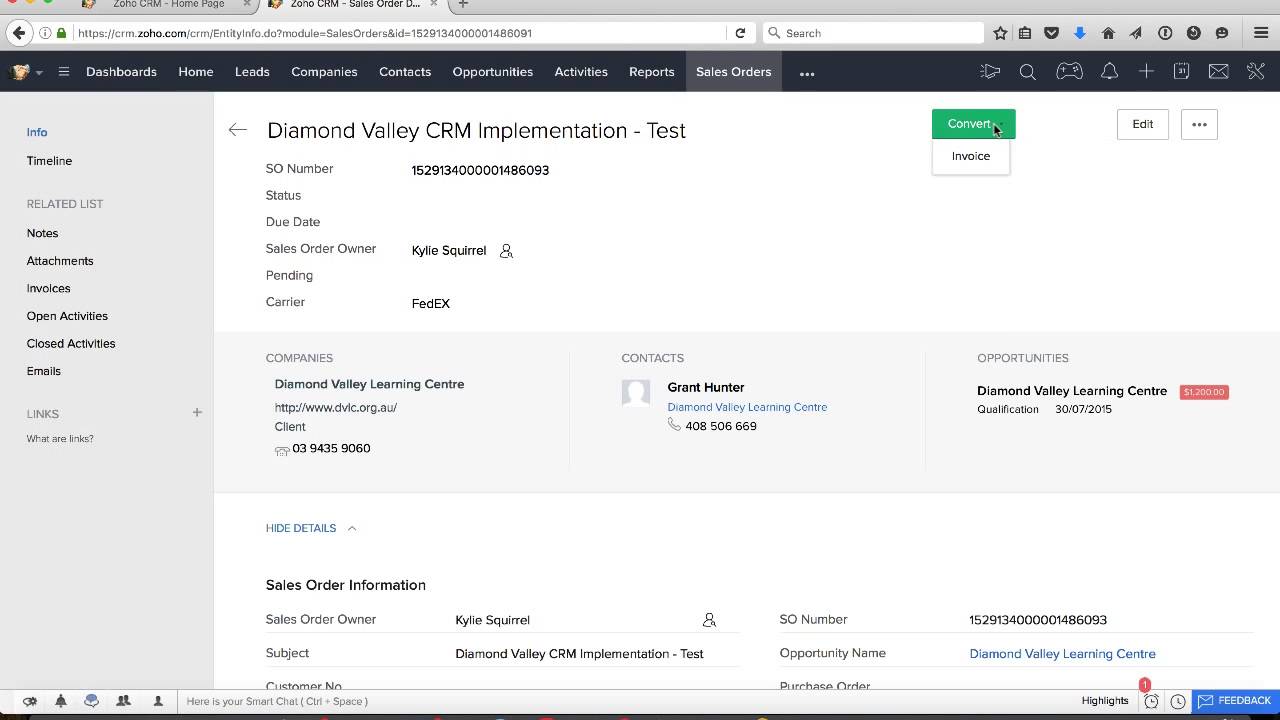
Task: Click the Edit button
Action: (x=1143, y=124)
